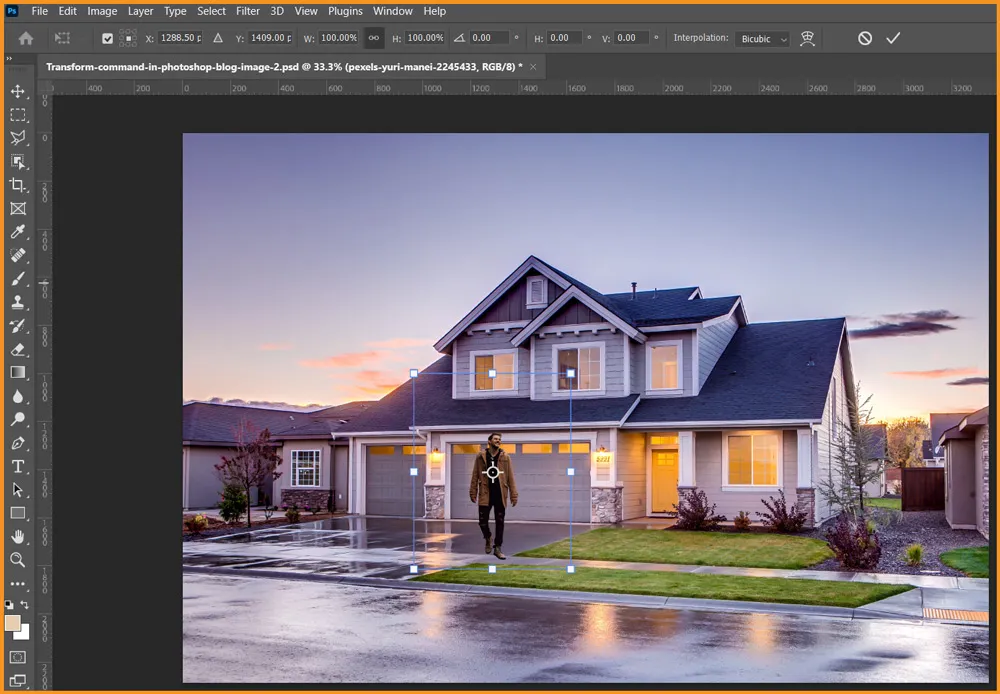
Task: Activate the Hand tool
Action: point(18,537)
